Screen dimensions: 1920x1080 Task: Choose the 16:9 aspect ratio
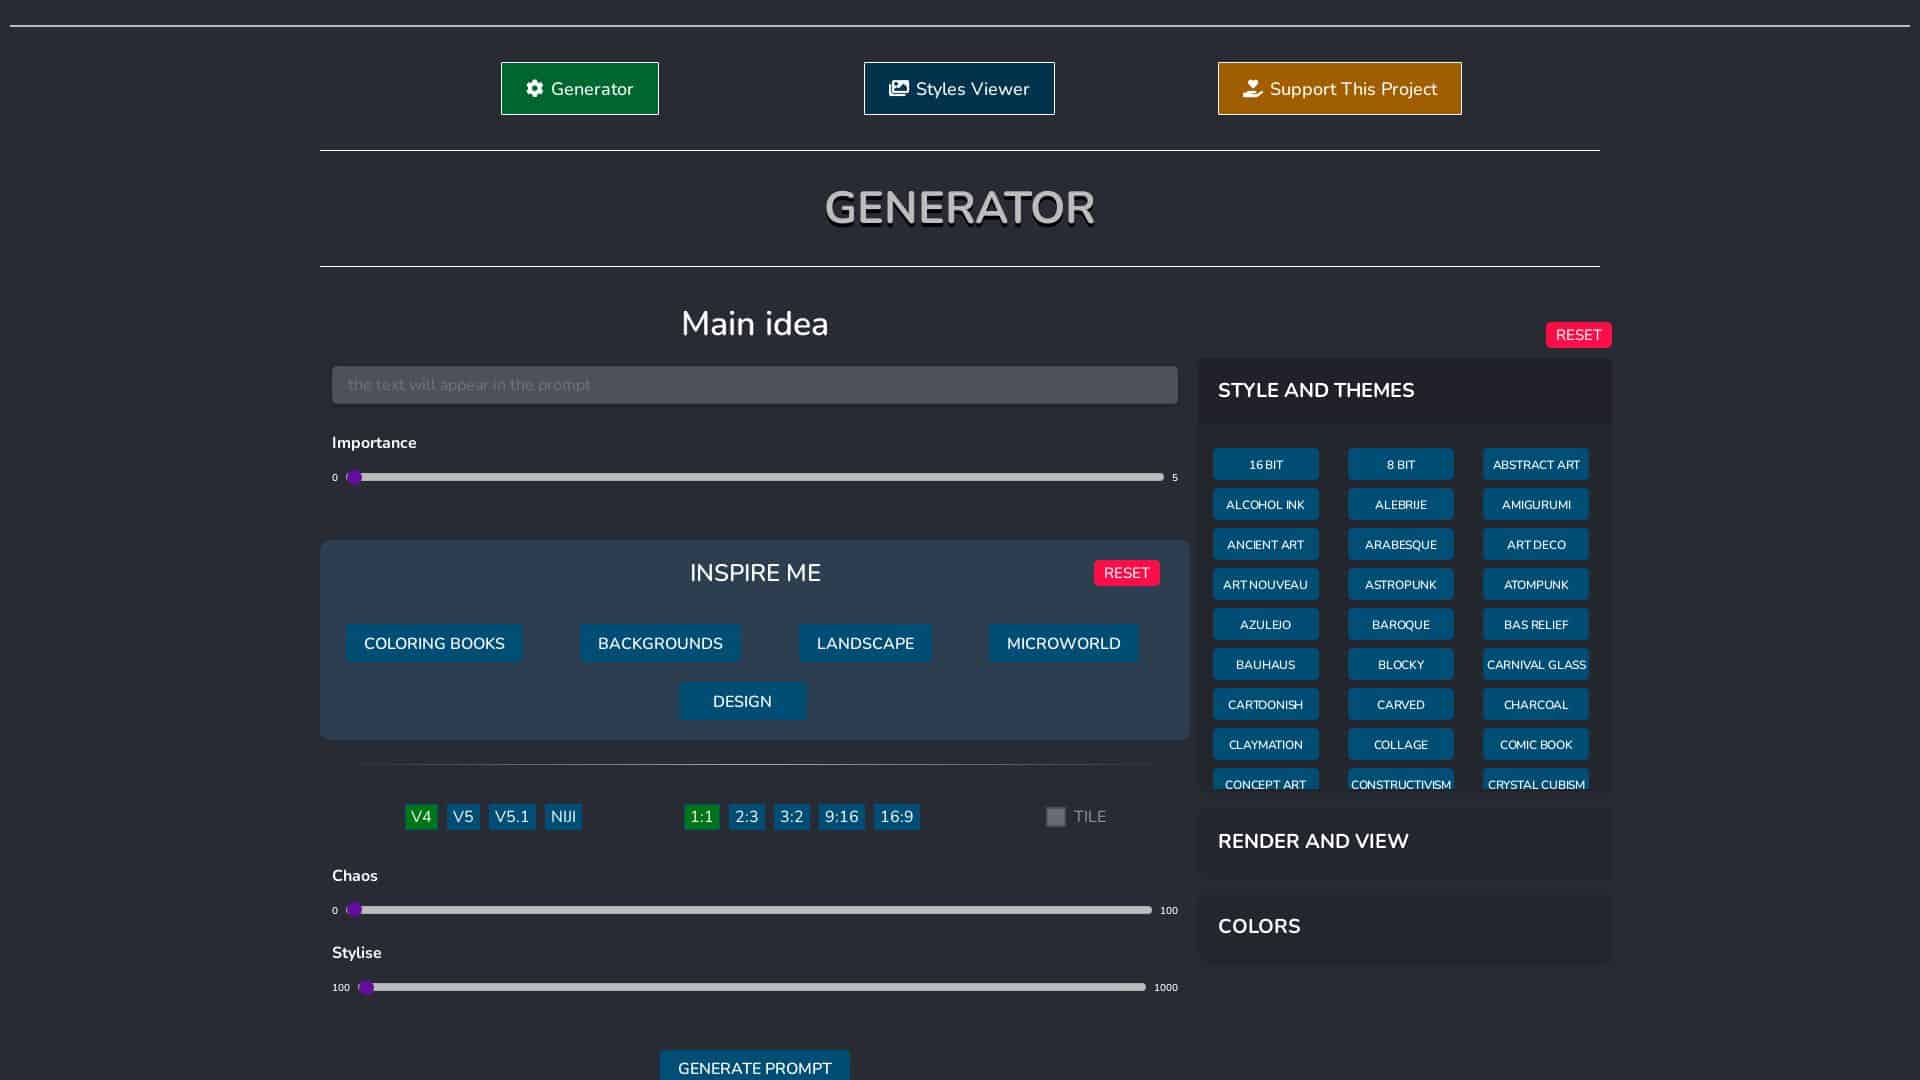click(x=896, y=817)
